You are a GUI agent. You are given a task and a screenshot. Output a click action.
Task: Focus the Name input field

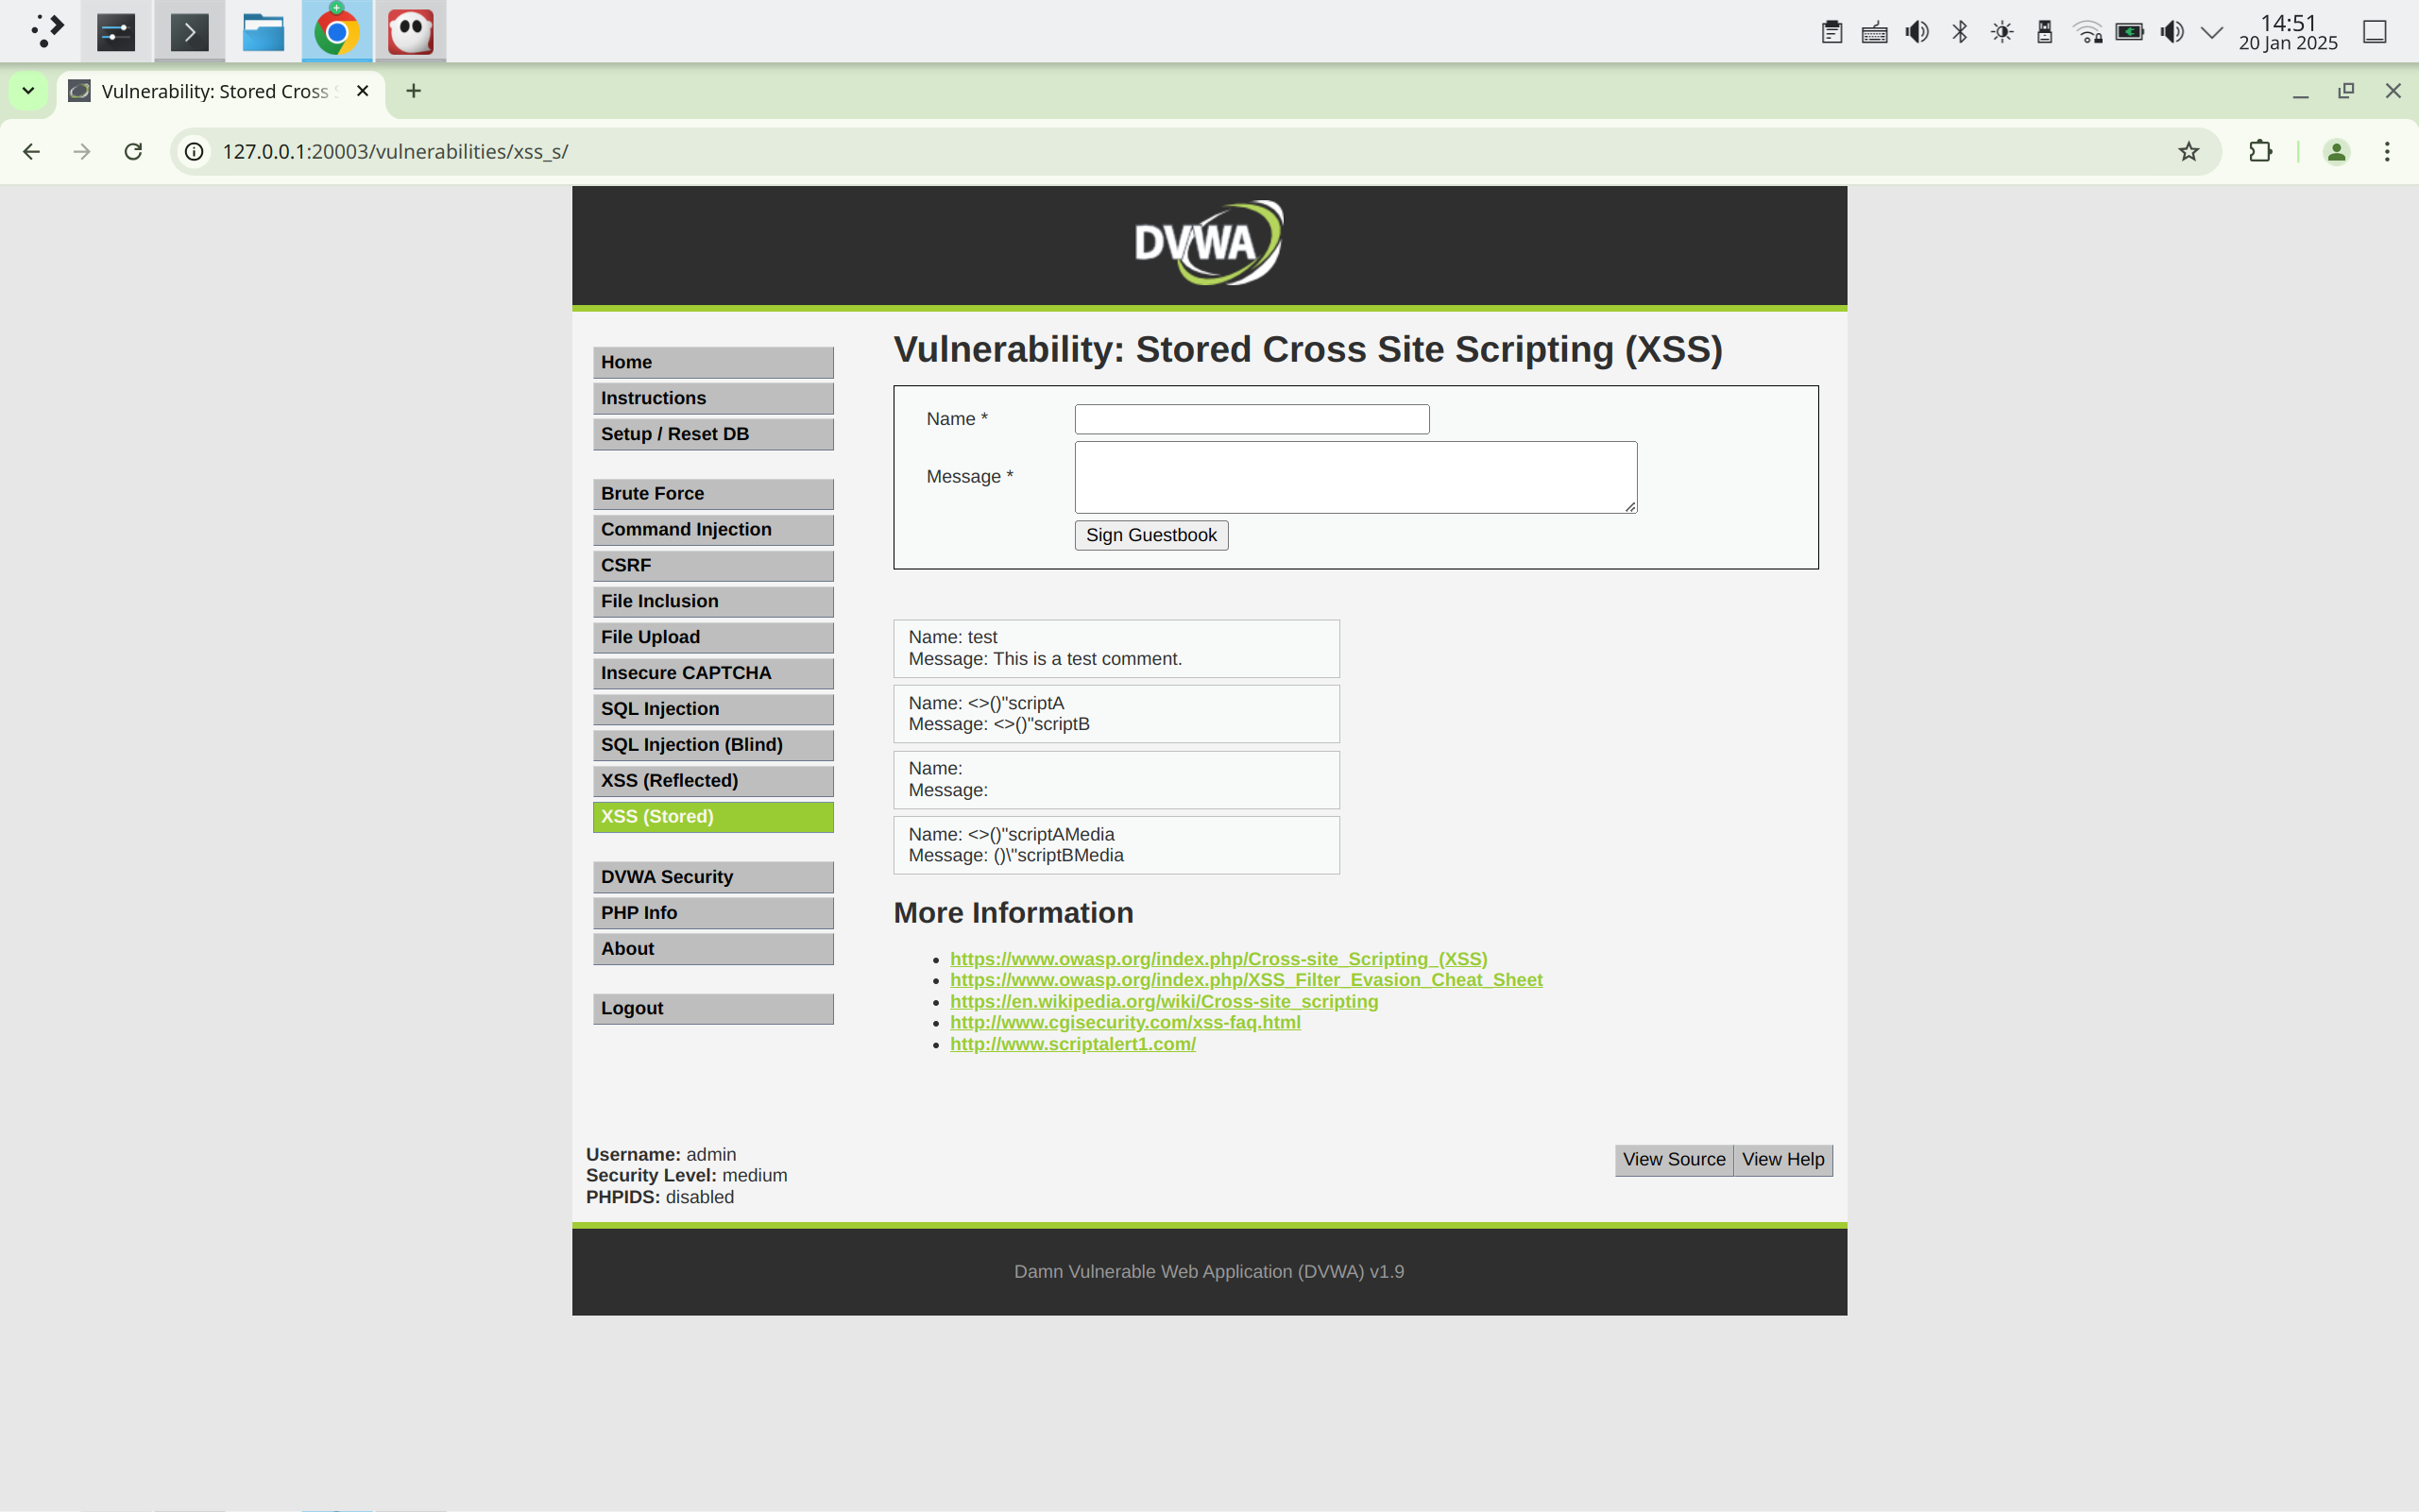point(1251,419)
